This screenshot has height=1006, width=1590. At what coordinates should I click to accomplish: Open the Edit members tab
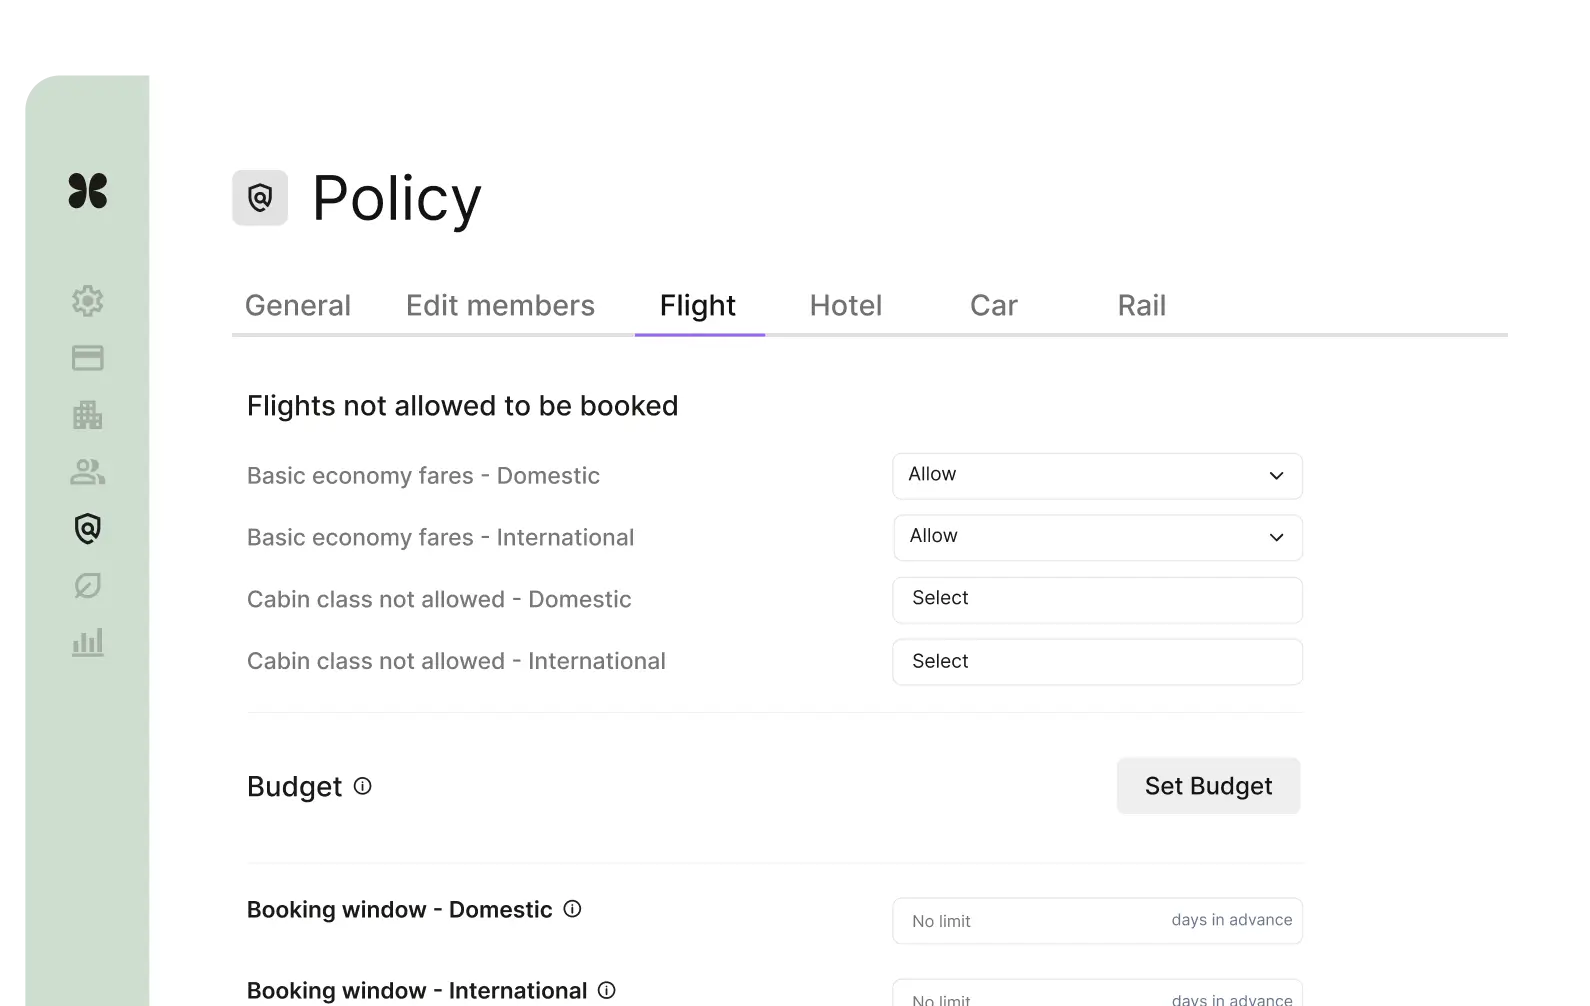(500, 305)
